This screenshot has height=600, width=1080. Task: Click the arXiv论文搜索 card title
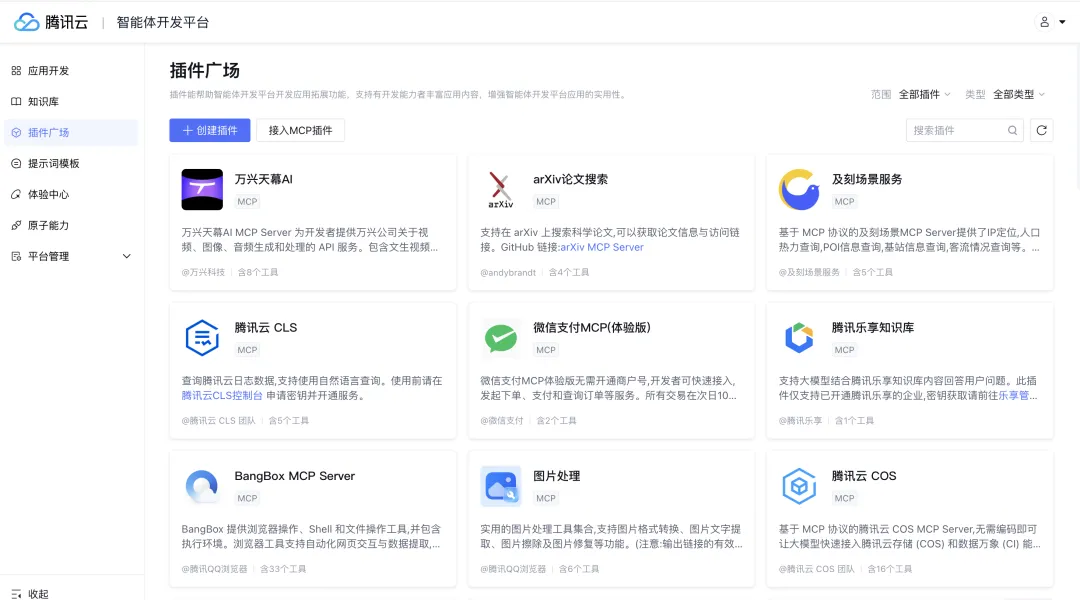(570, 179)
